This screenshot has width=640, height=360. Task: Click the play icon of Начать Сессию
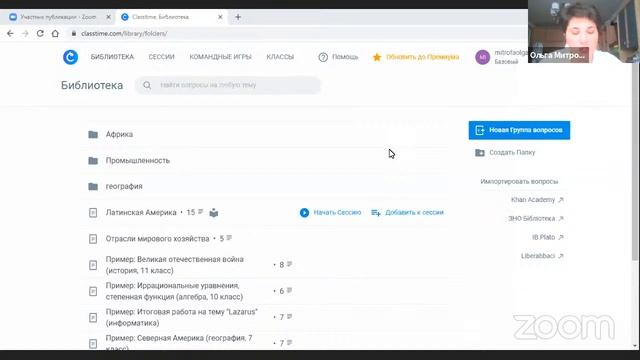[x=304, y=213]
